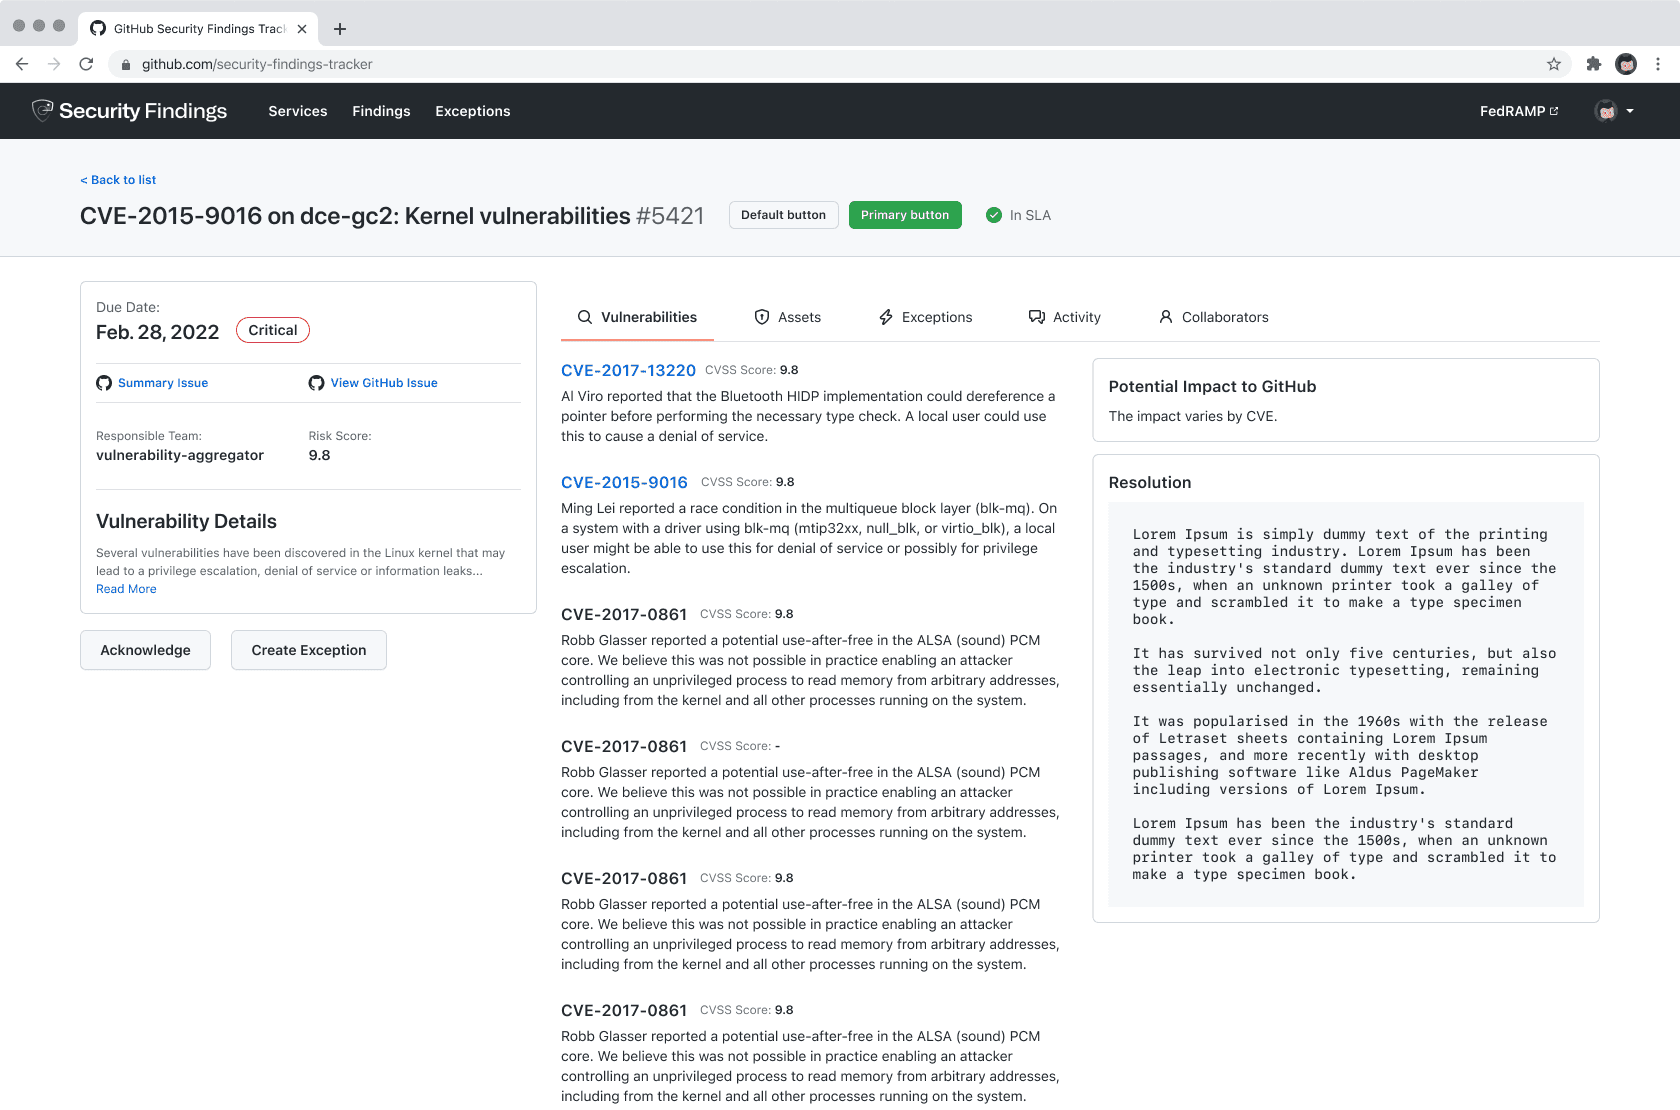
Task: Click the Create Exception button
Action: click(309, 650)
